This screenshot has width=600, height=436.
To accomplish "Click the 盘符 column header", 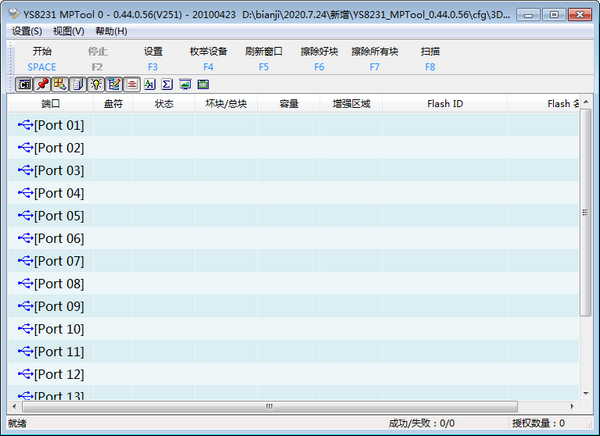I will [x=113, y=104].
